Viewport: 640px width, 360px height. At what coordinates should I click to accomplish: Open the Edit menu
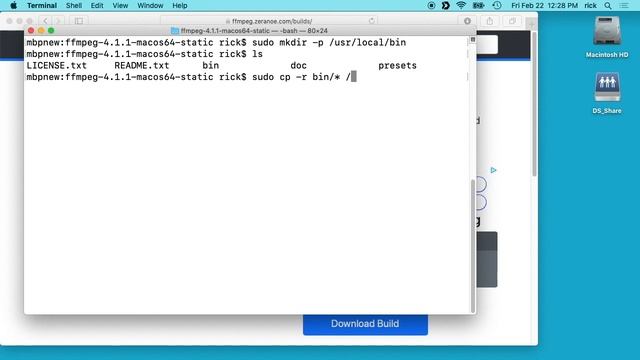coord(97,5)
